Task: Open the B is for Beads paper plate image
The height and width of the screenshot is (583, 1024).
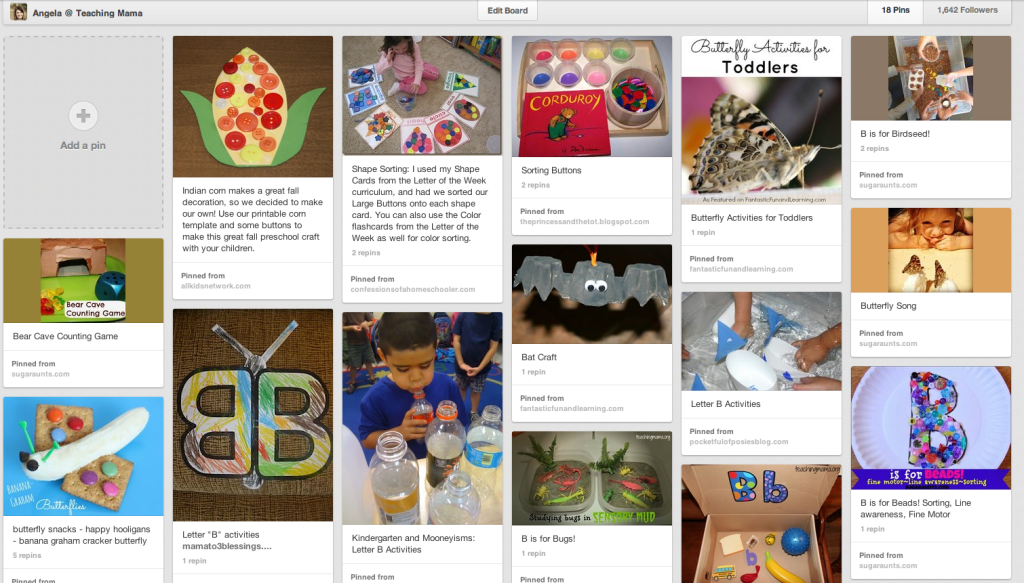Action: click(x=931, y=428)
